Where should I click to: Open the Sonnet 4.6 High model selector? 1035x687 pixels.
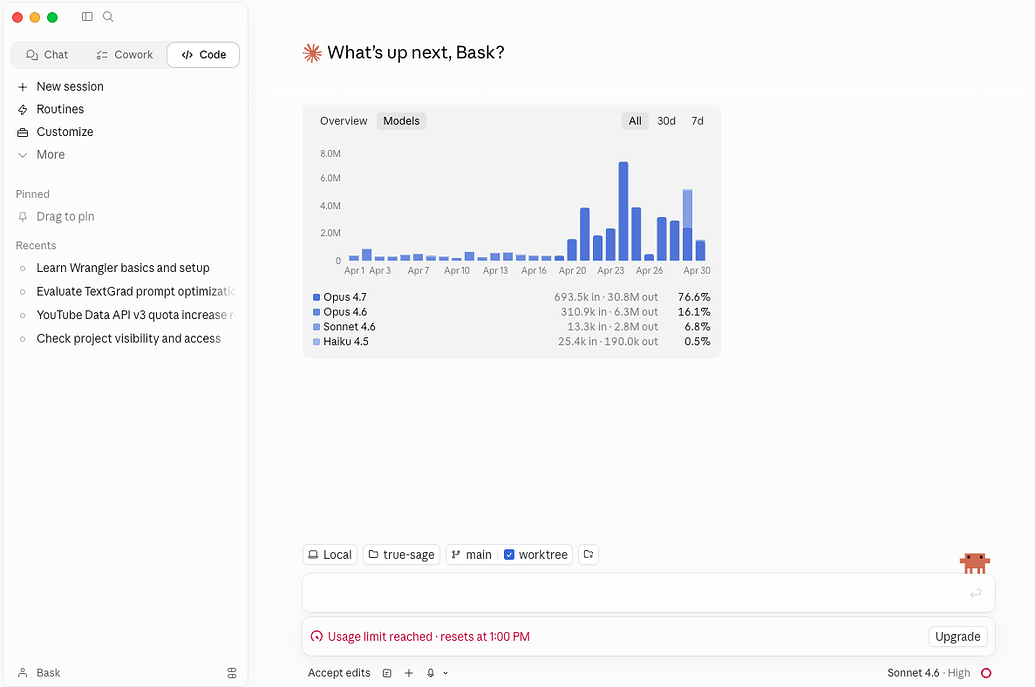(928, 672)
